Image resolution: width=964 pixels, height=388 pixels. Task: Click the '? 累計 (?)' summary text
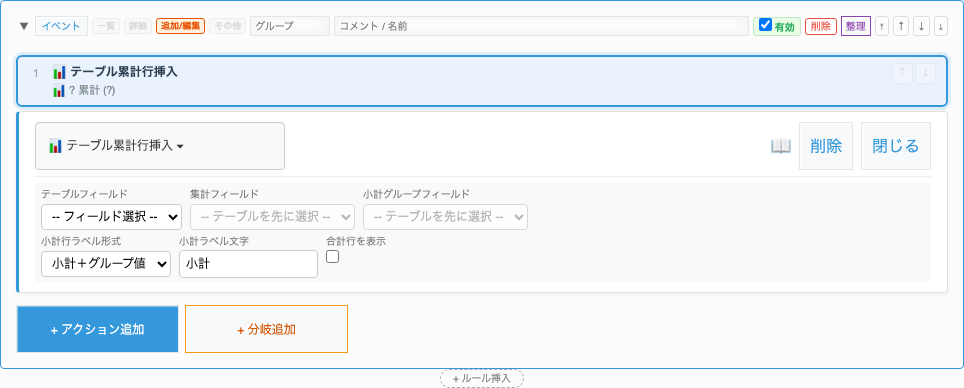coord(92,91)
